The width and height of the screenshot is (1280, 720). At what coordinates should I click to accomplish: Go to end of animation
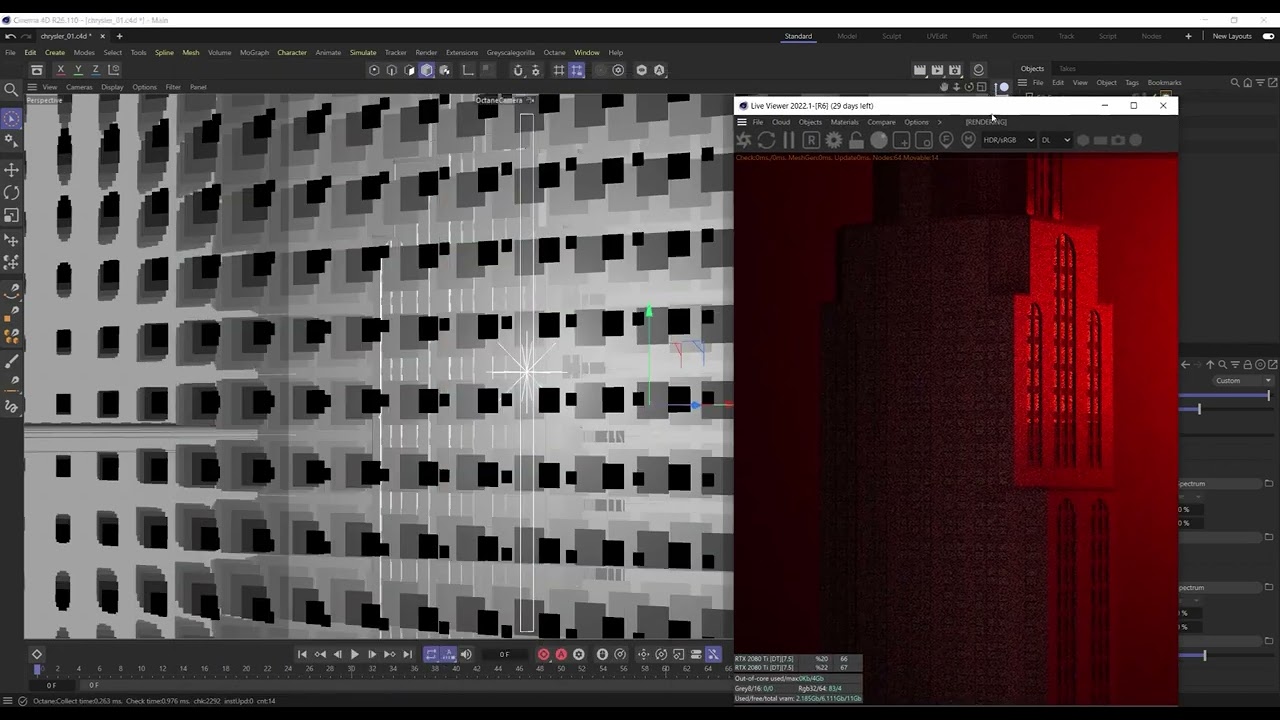tap(407, 655)
